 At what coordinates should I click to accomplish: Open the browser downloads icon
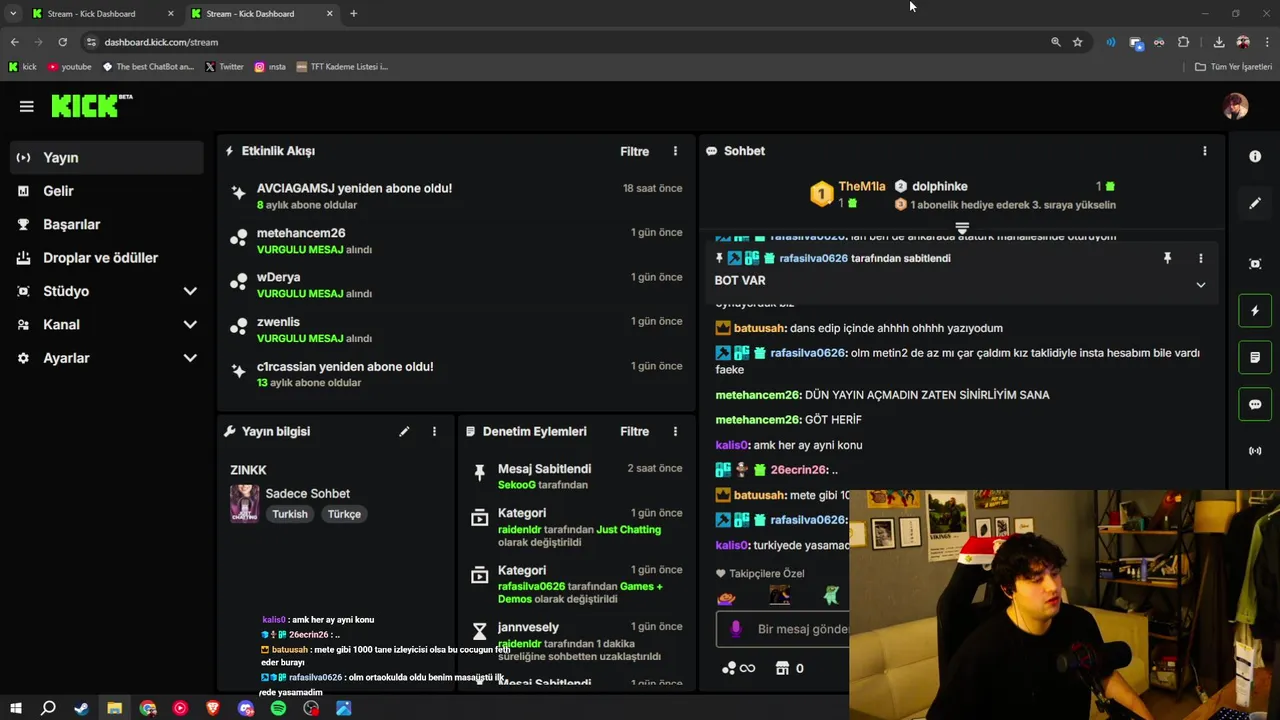(1218, 42)
